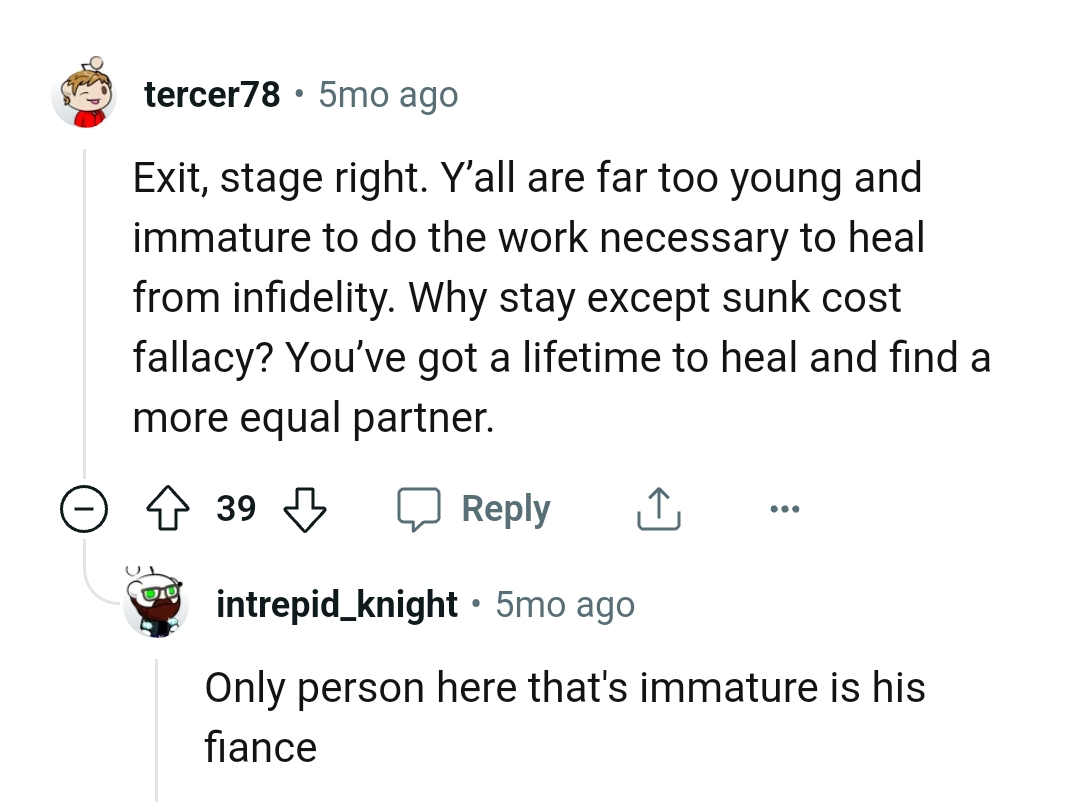
Task: Open intrepid_knight's profile link
Action: (x=337, y=603)
